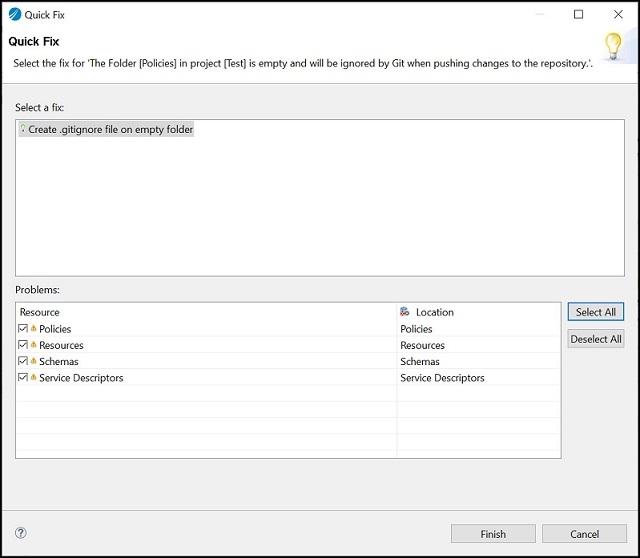The image size is (640, 558).
Task: Click warning icon beside Service Descriptors
Action: pos(33,378)
